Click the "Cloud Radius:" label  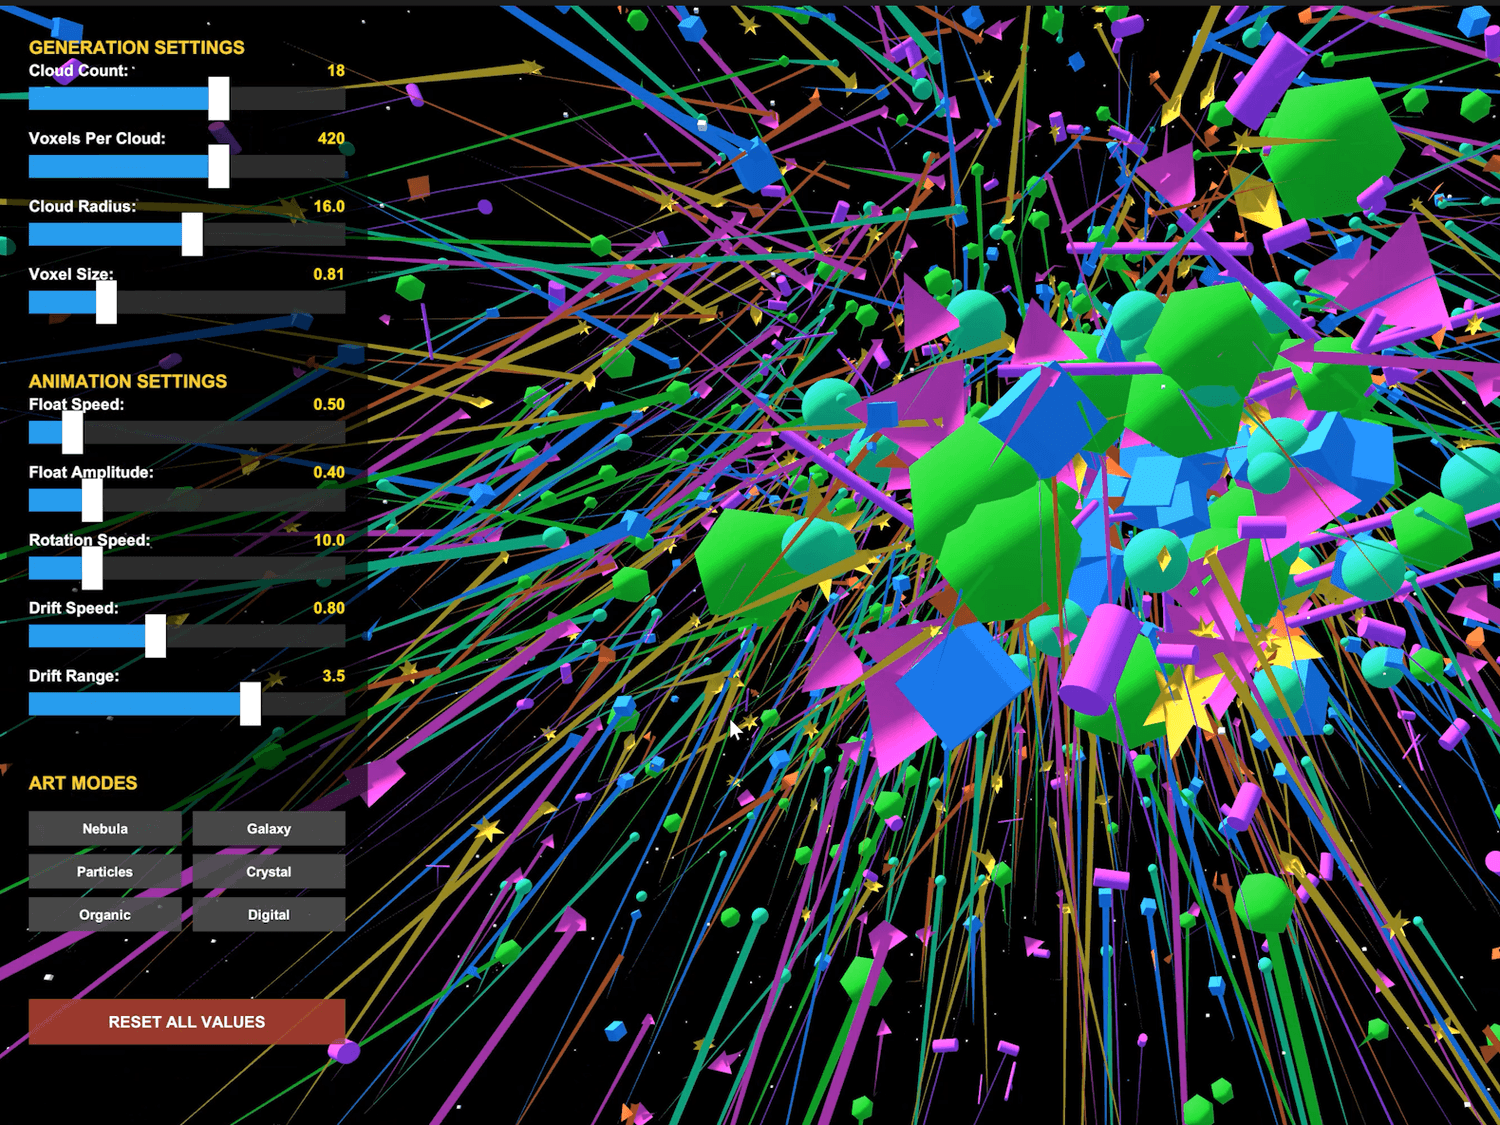click(x=83, y=207)
